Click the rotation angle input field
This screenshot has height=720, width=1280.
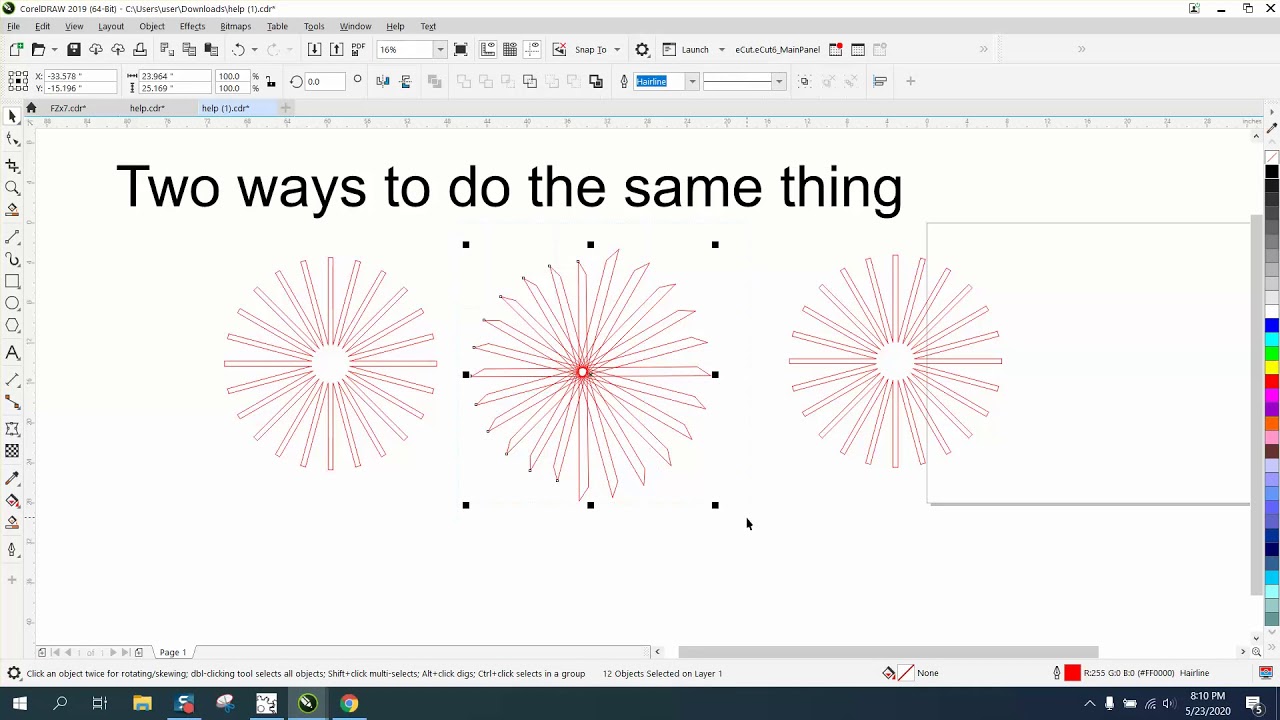point(326,81)
